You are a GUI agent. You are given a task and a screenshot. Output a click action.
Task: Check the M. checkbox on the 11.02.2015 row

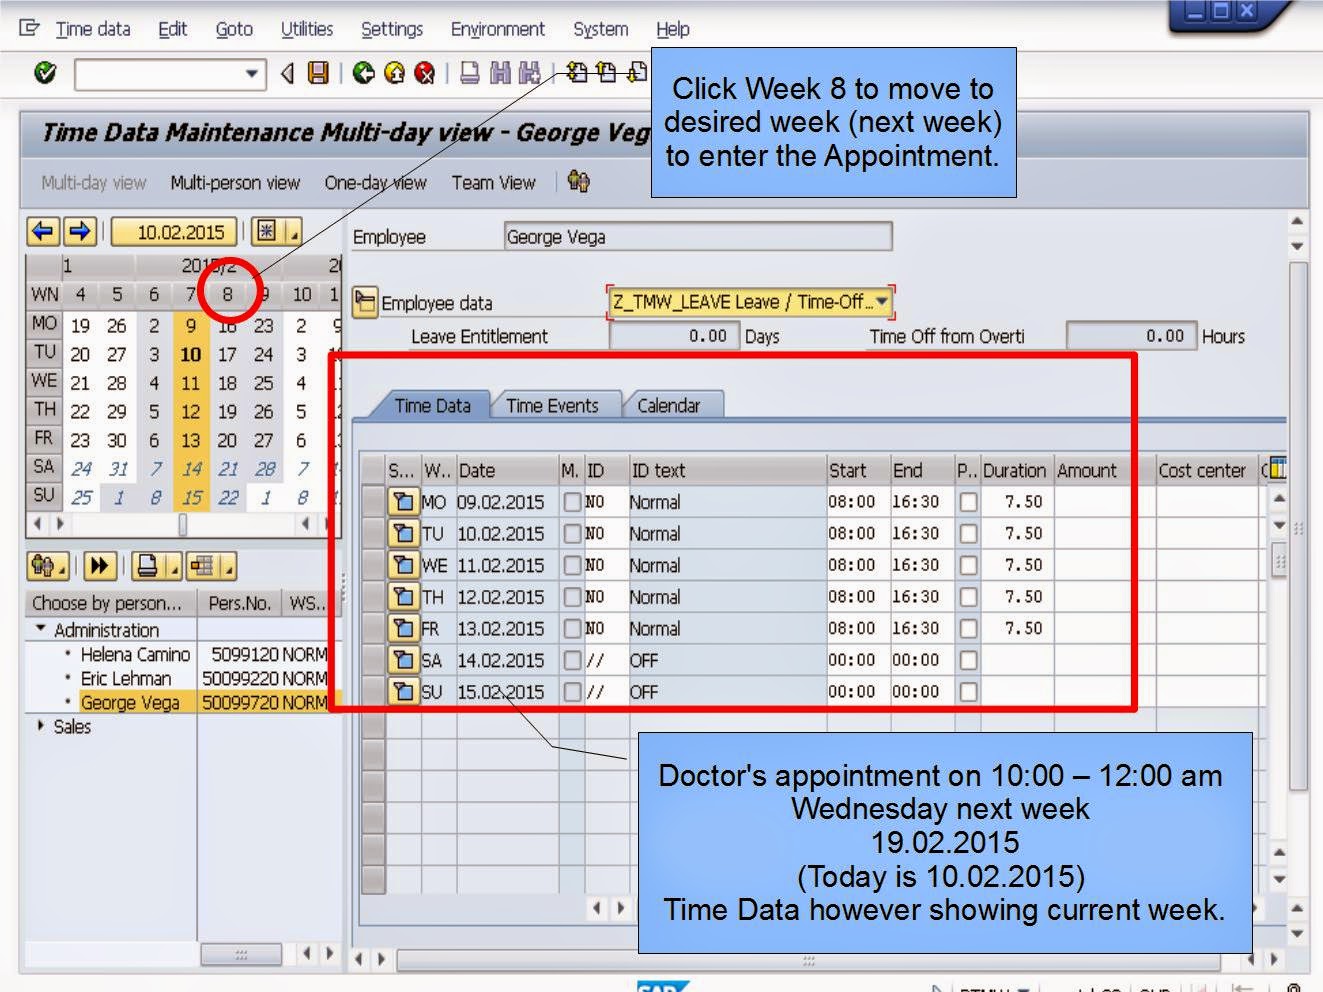coord(572,565)
